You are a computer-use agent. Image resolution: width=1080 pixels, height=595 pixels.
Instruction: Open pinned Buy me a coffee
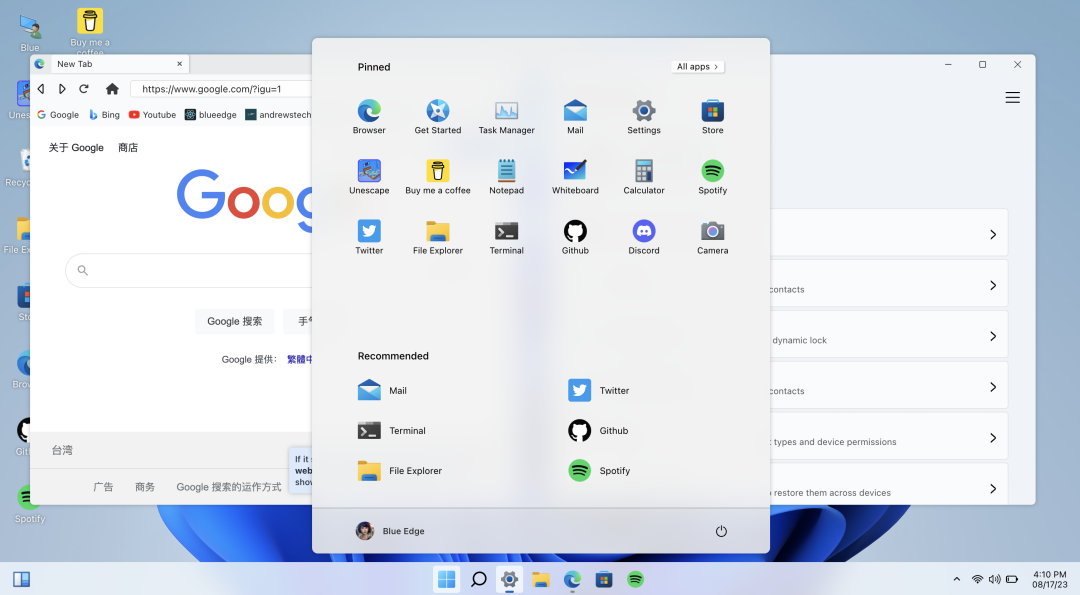click(437, 177)
